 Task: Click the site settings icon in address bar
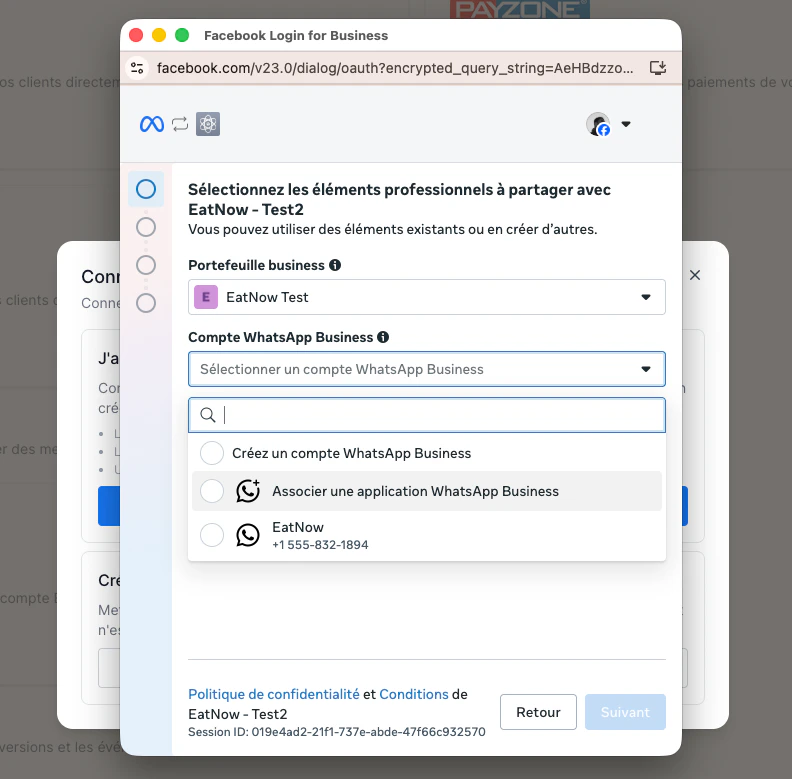pos(137,68)
